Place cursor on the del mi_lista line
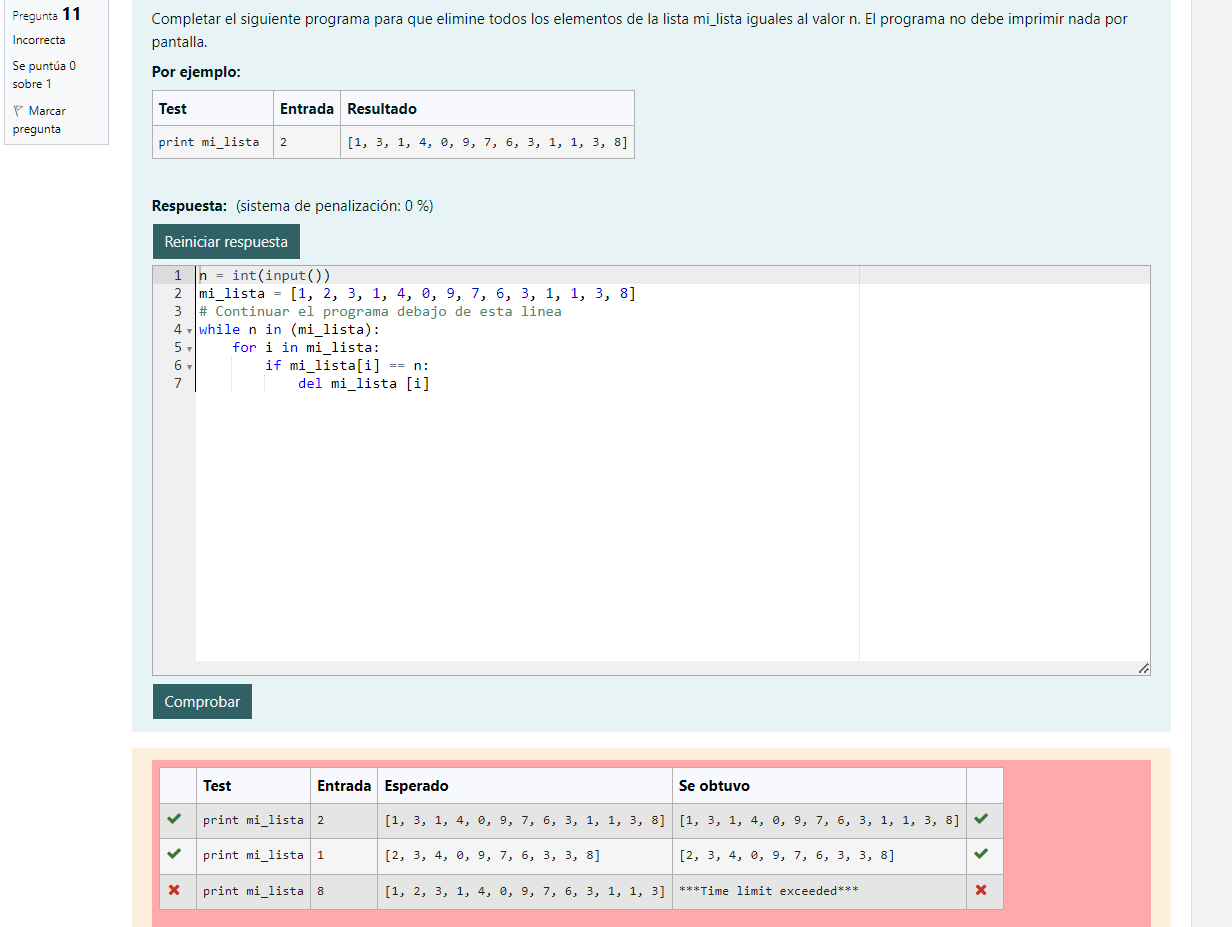The width and height of the screenshot is (1232, 927). (364, 383)
